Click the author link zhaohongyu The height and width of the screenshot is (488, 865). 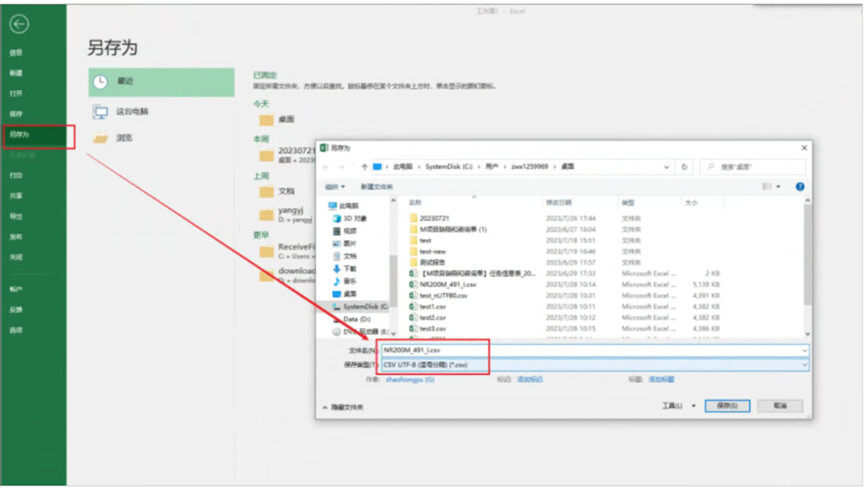(x=410, y=379)
